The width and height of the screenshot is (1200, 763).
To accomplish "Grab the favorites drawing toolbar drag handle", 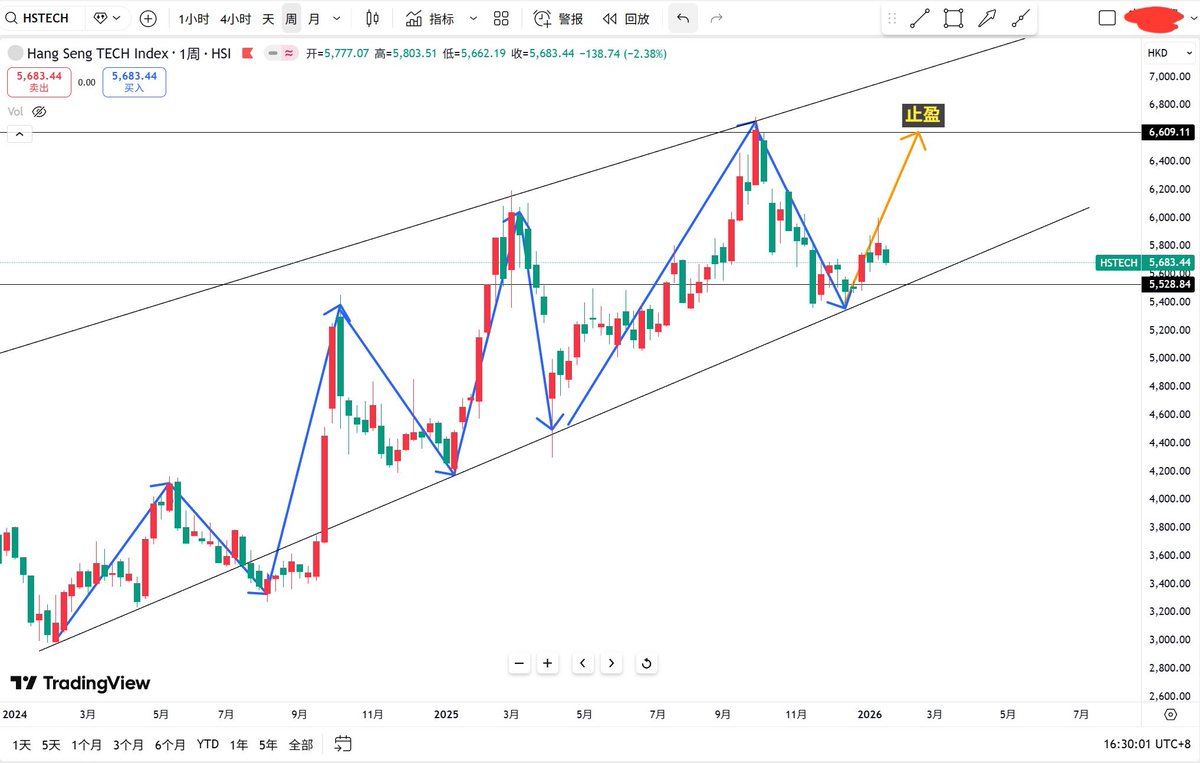I will point(892,18).
